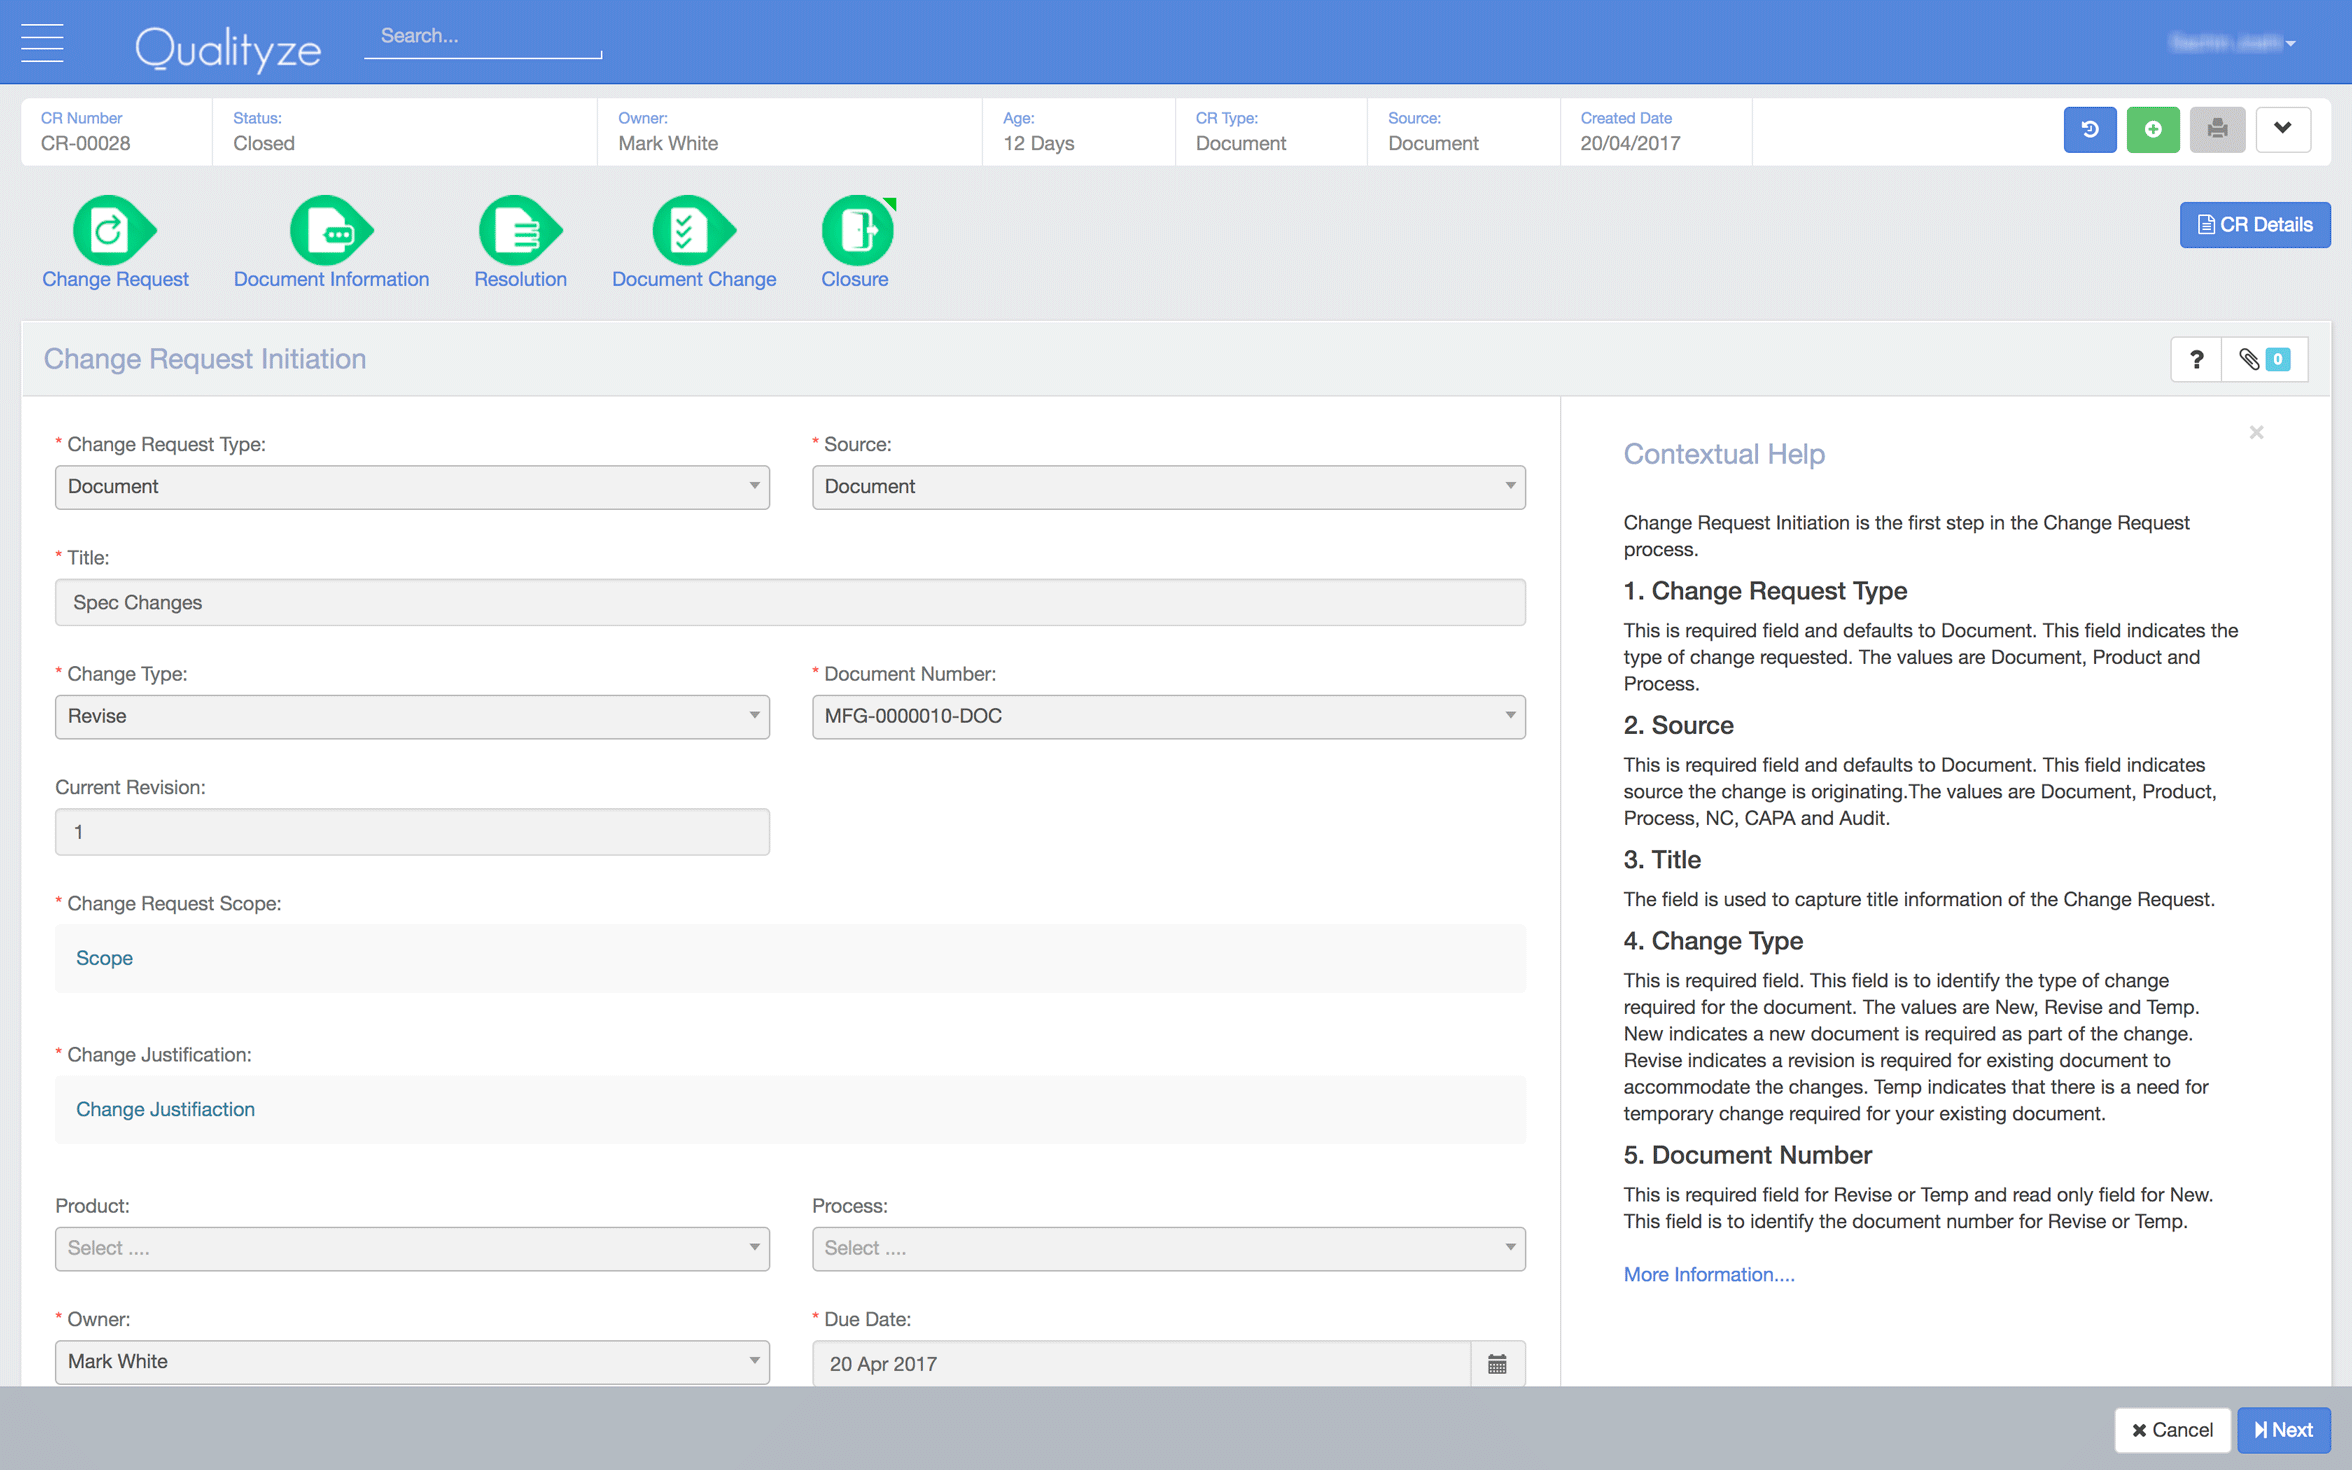
Task: Click the green add new record icon
Action: [2153, 129]
